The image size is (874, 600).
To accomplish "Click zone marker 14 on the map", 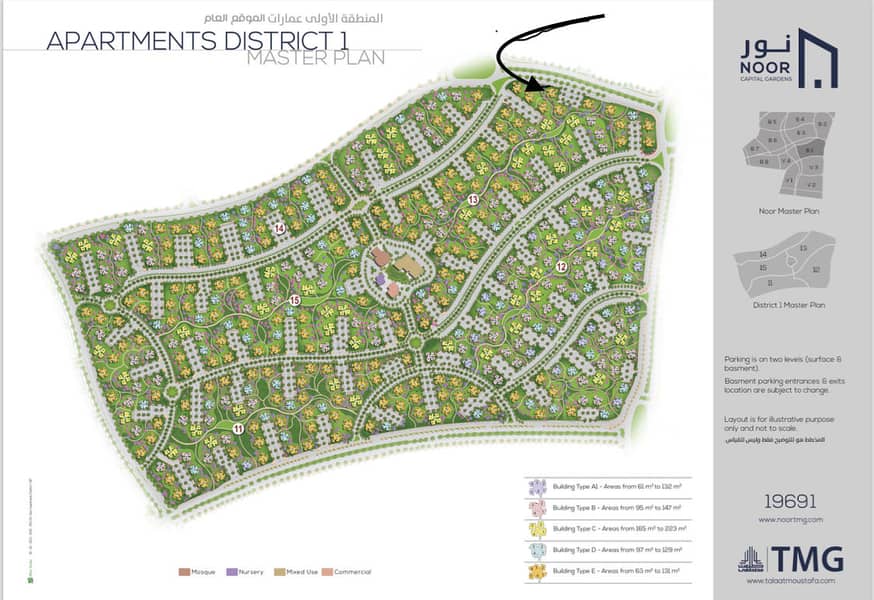I will (x=280, y=228).
